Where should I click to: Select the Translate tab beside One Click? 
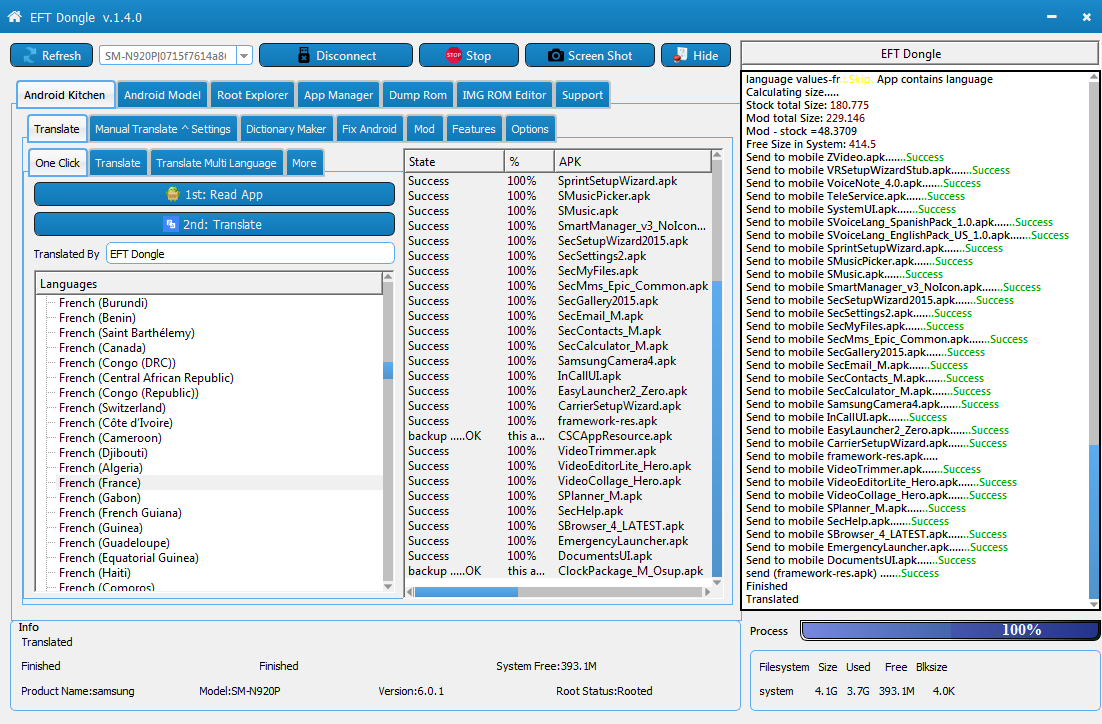coord(118,163)
